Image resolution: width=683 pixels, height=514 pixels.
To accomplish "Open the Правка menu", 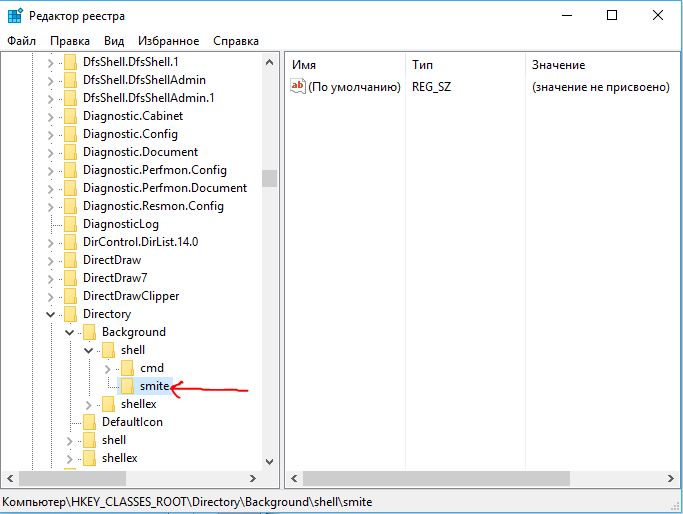I will [x=70, y=41].
